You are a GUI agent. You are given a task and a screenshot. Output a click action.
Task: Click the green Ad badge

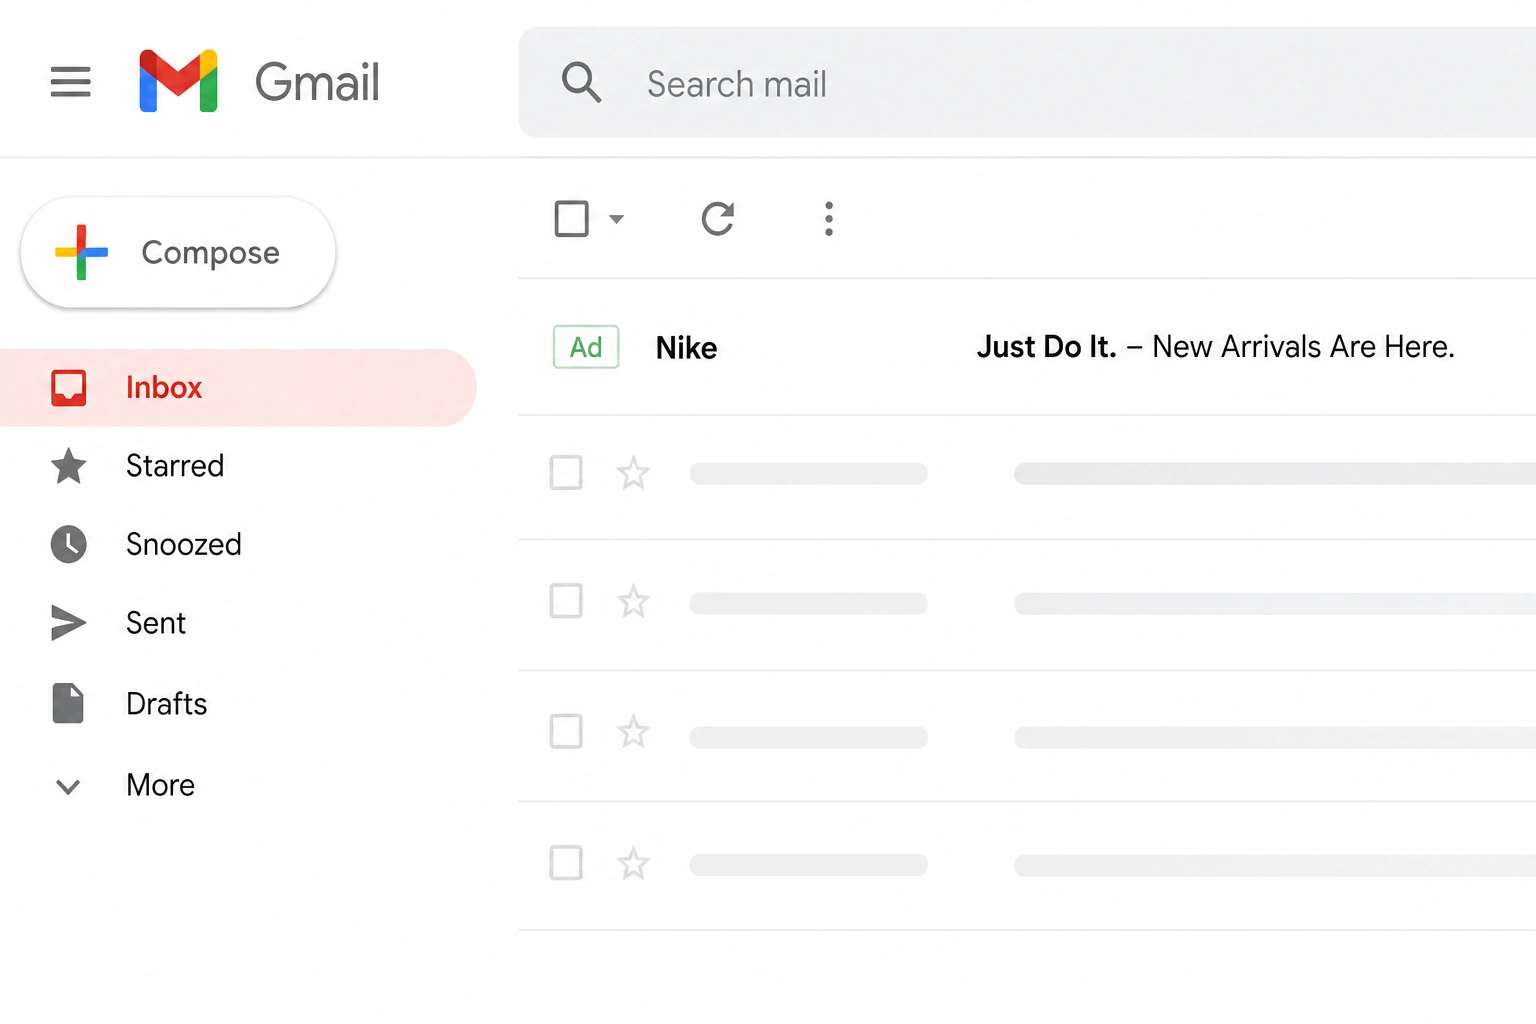tap(586, 347)
